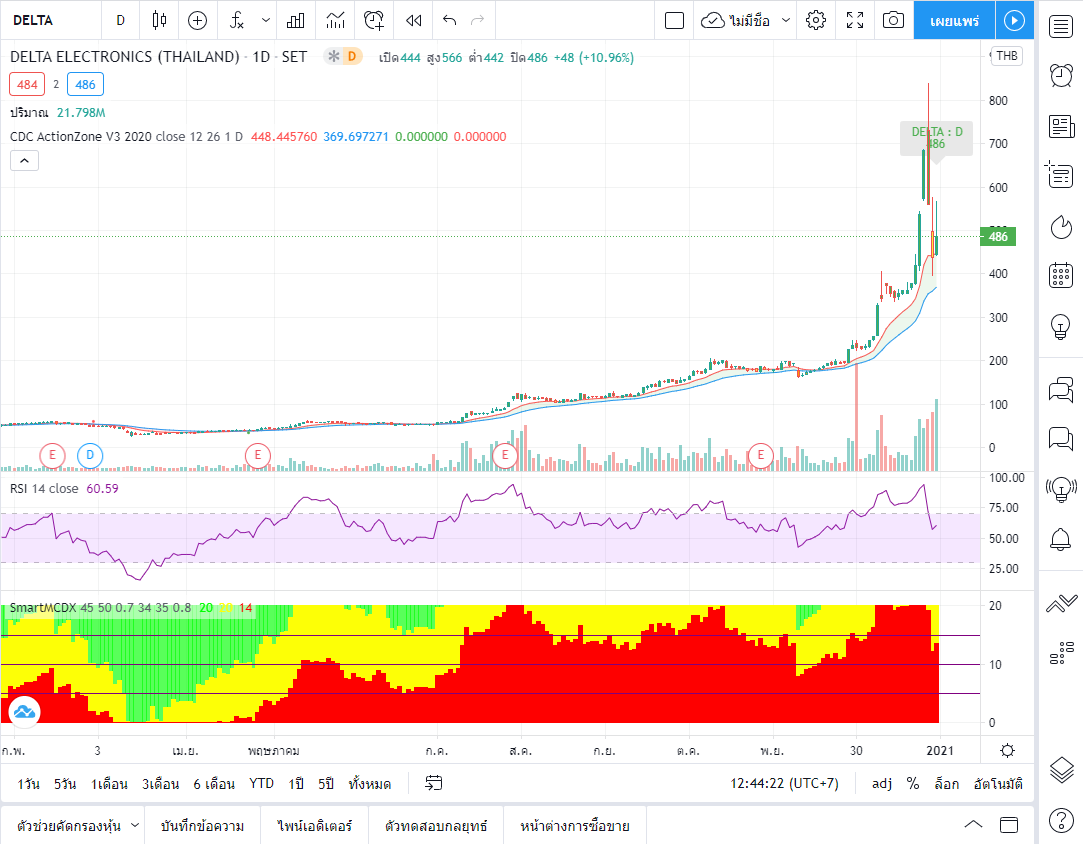Toggle percent scale % button

(x=913, y=784)
